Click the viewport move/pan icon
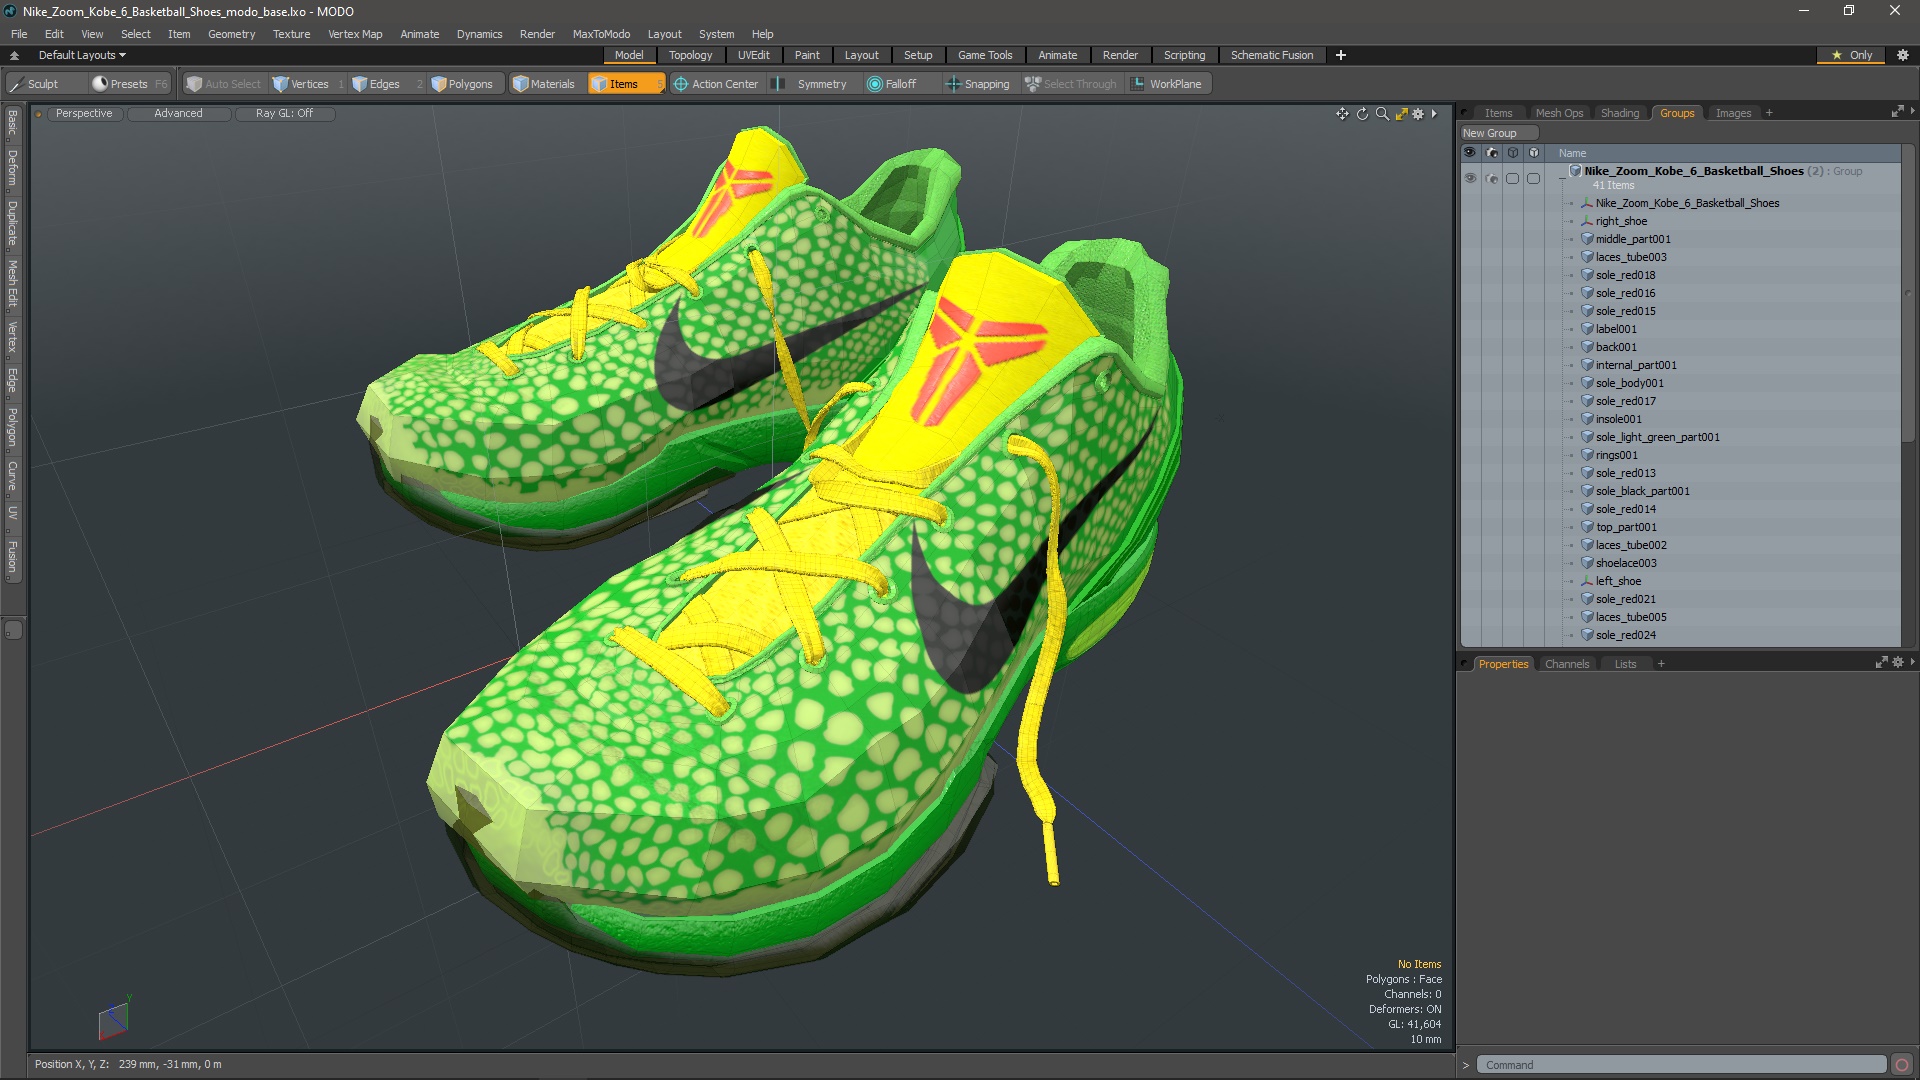1920x1080 pixels. pyautogui.click(x=1342, y=114)
